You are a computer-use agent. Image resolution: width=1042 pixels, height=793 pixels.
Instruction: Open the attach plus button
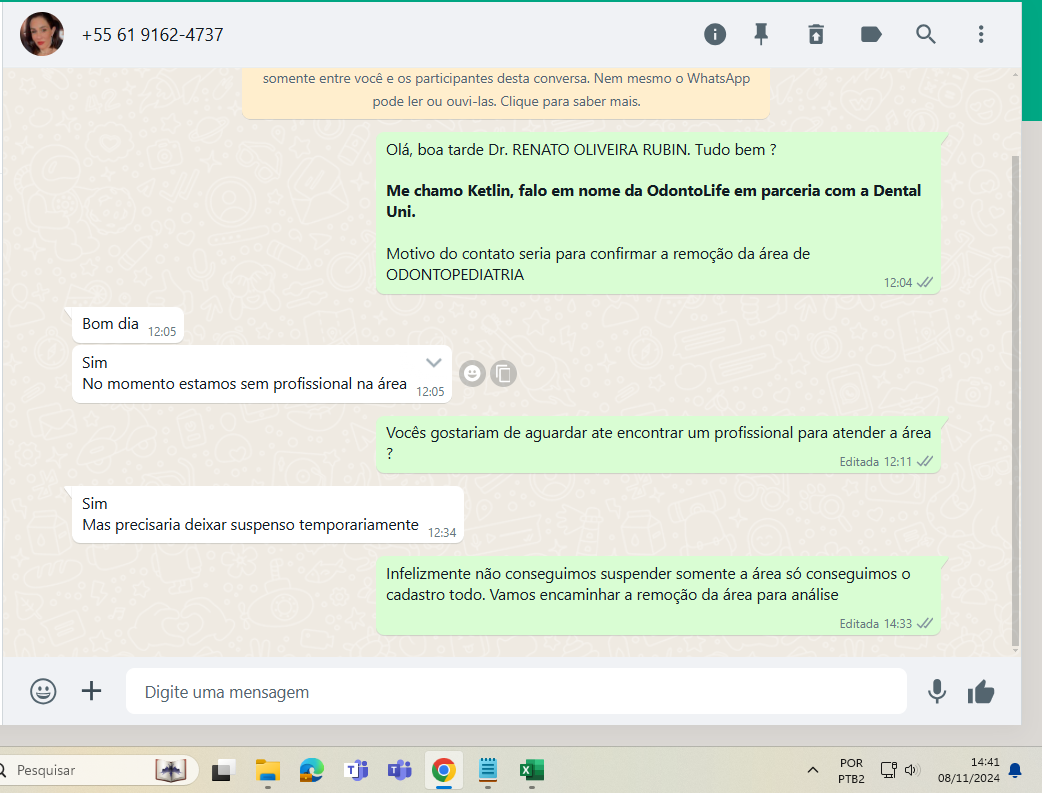point(92,691)
